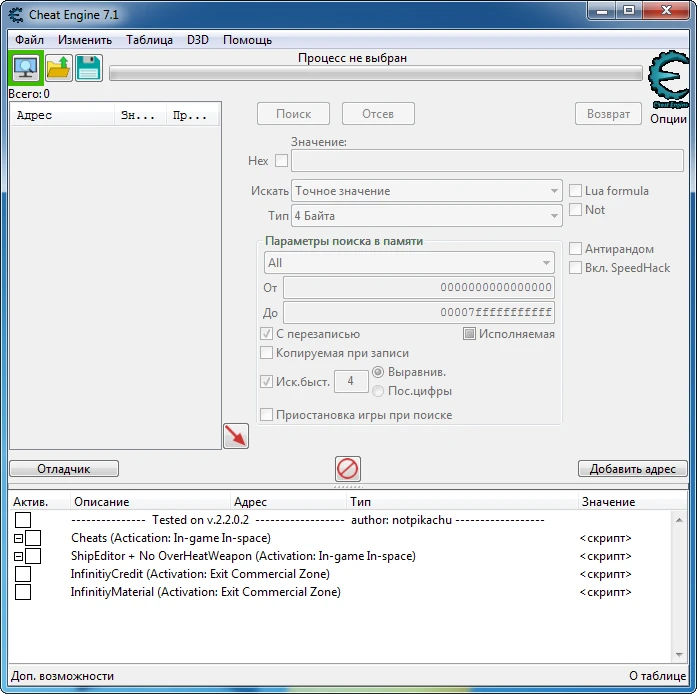697x694 pixels.
Task: Click the open table folder icon
Action: (58, 68)
